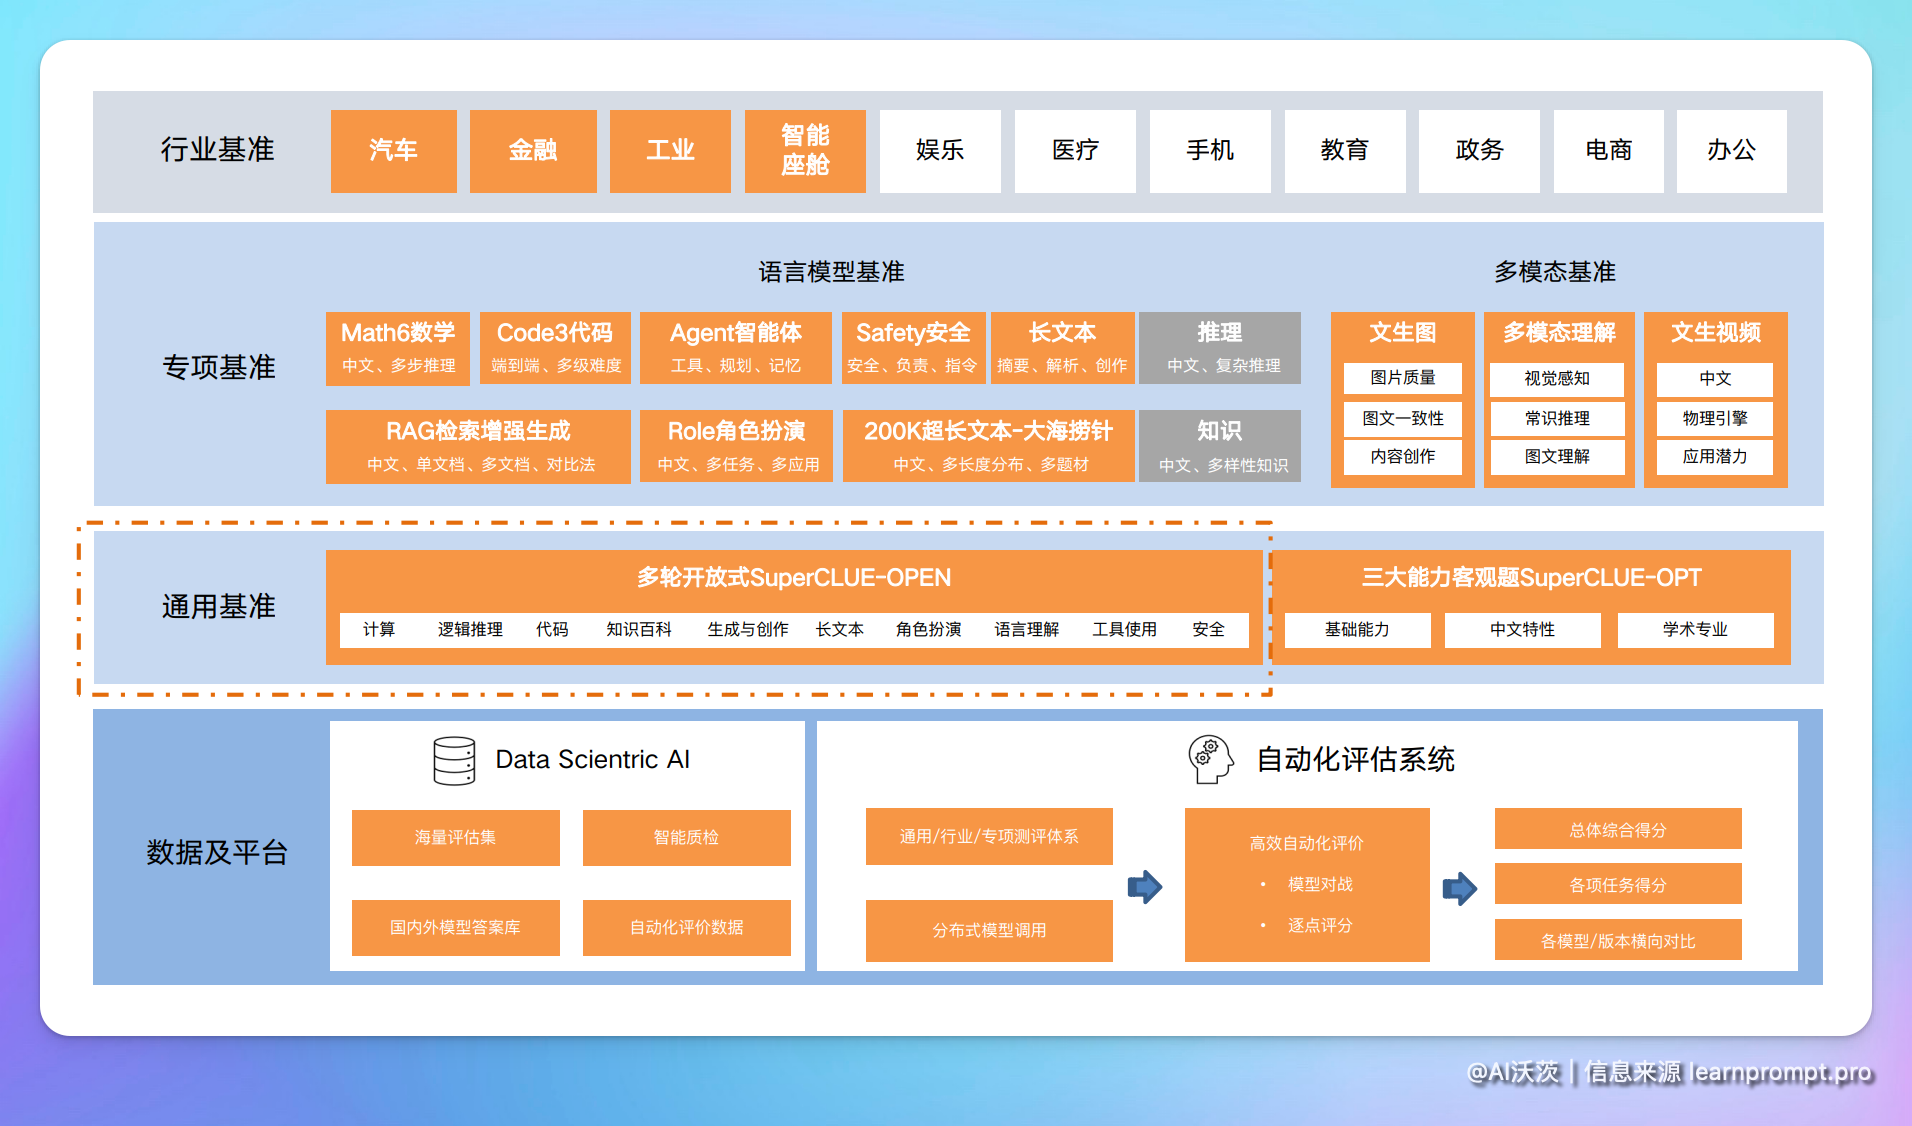Click the 基础能力 box

pos(1357,630)
